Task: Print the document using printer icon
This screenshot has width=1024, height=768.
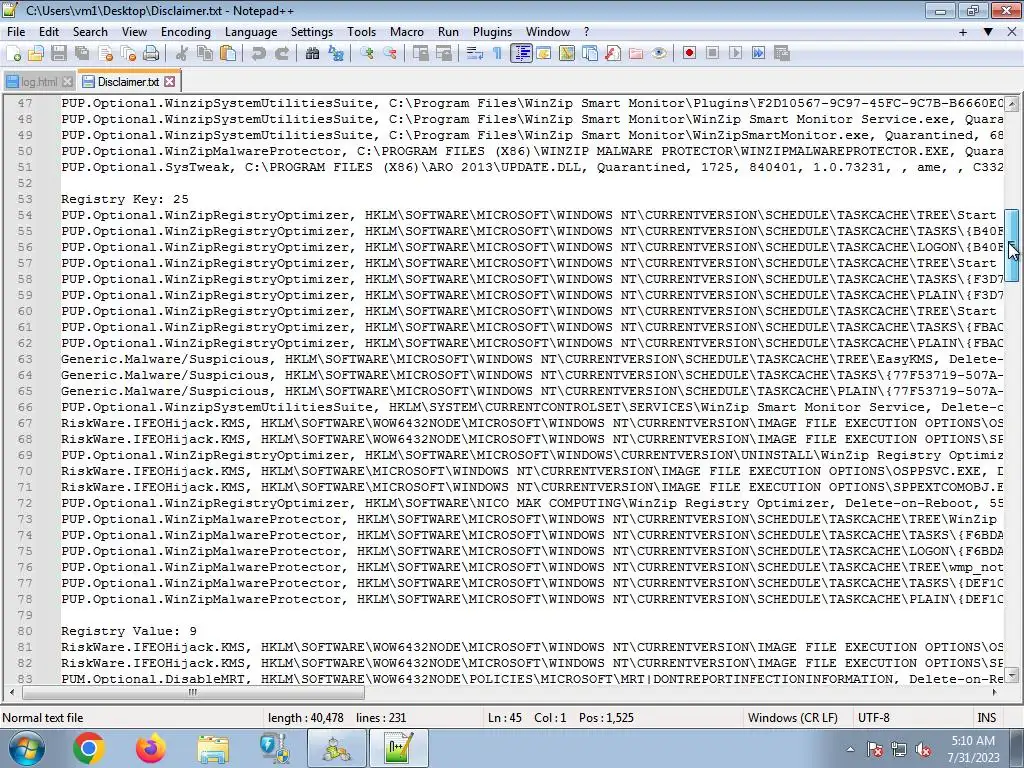Action: point(151,54)
